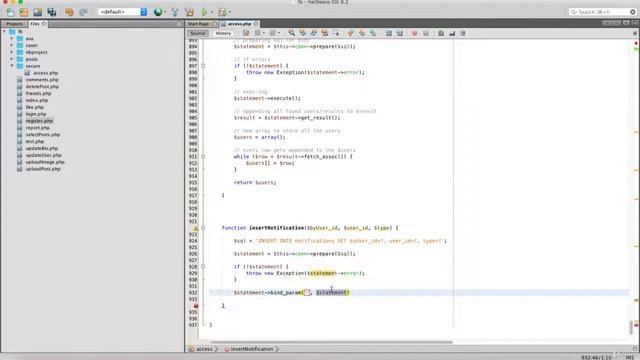The width and height of the screenshot is (640, 360).
Task: Select report.php in the file tree
Action: tap(38, 128)
